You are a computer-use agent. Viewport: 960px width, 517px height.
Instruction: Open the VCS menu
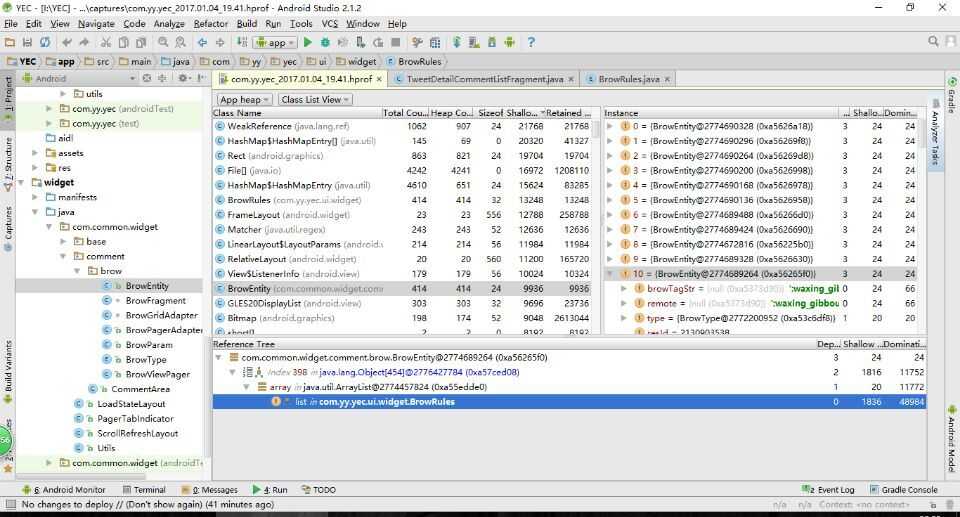(330, 24)
